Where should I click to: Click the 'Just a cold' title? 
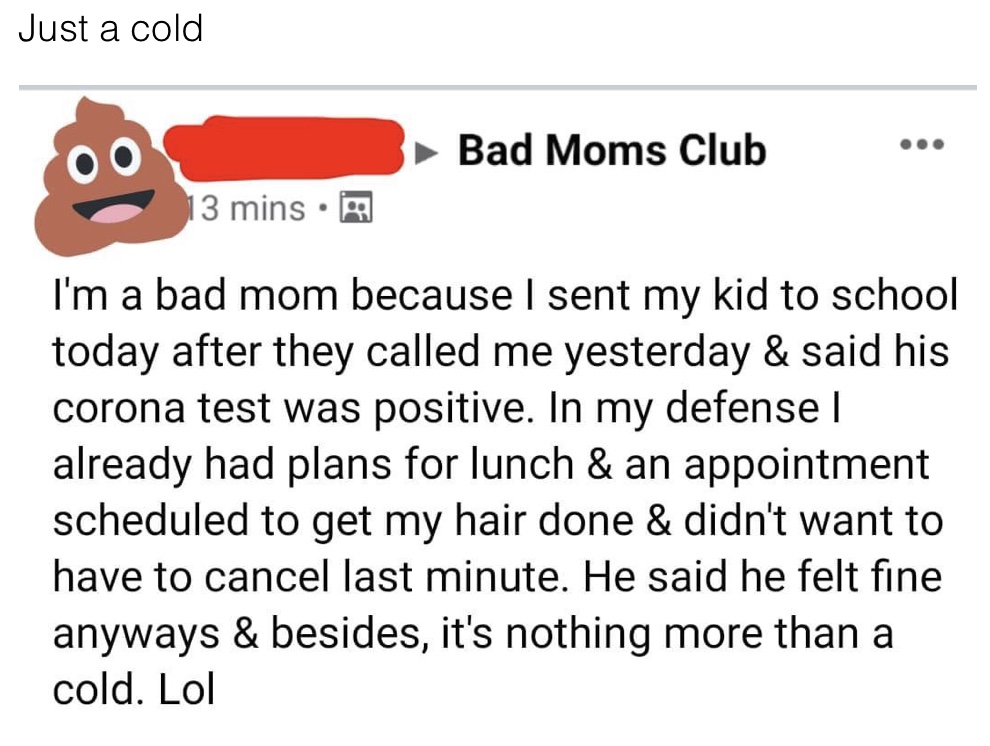click(x=110, y=29)
